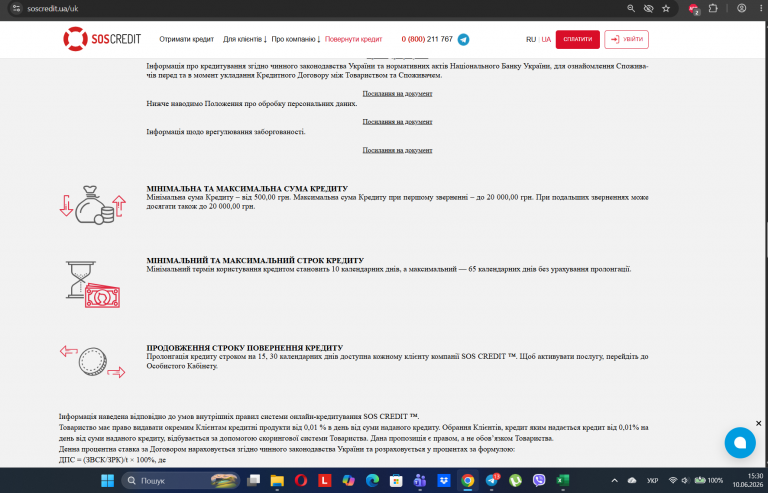Screen dimensions: 768x493
Task: Open uTorrent from the taskbar
Action: 515,480
